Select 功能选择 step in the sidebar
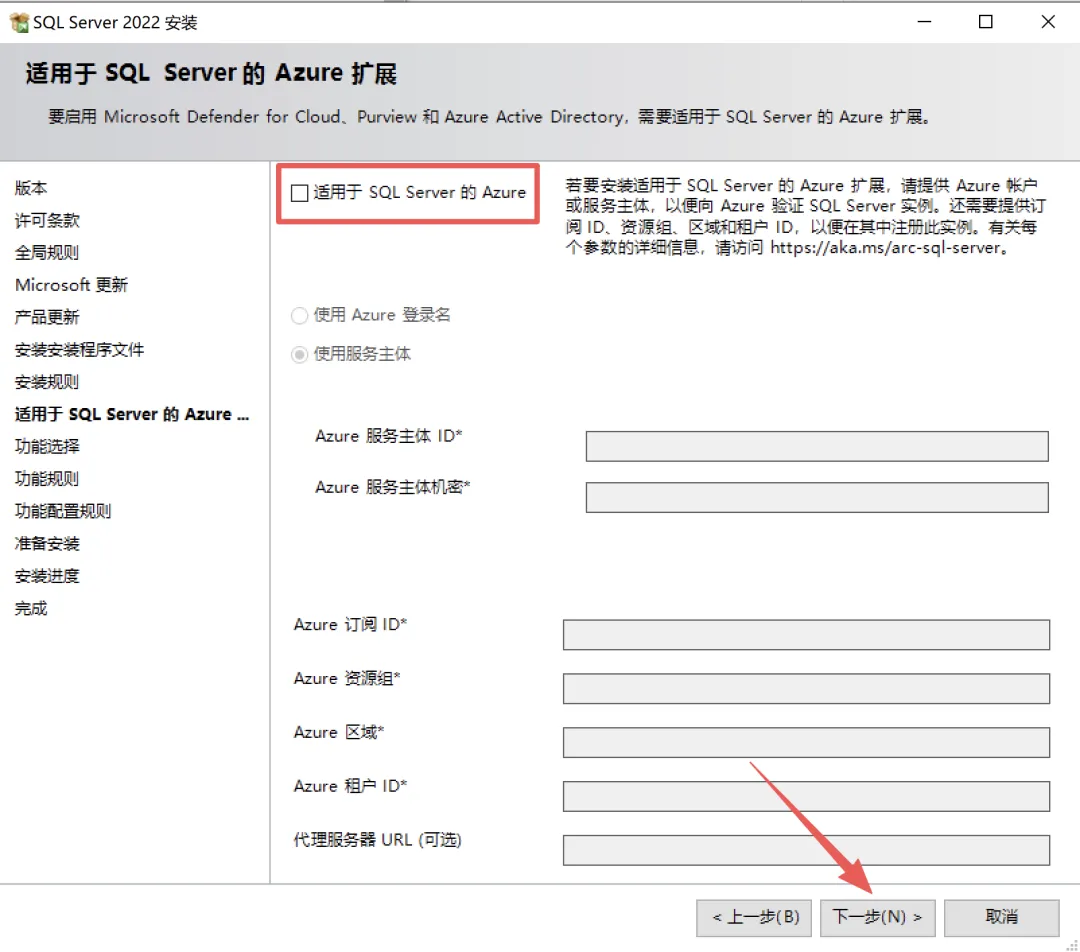1080x952 pixels. 47,446
